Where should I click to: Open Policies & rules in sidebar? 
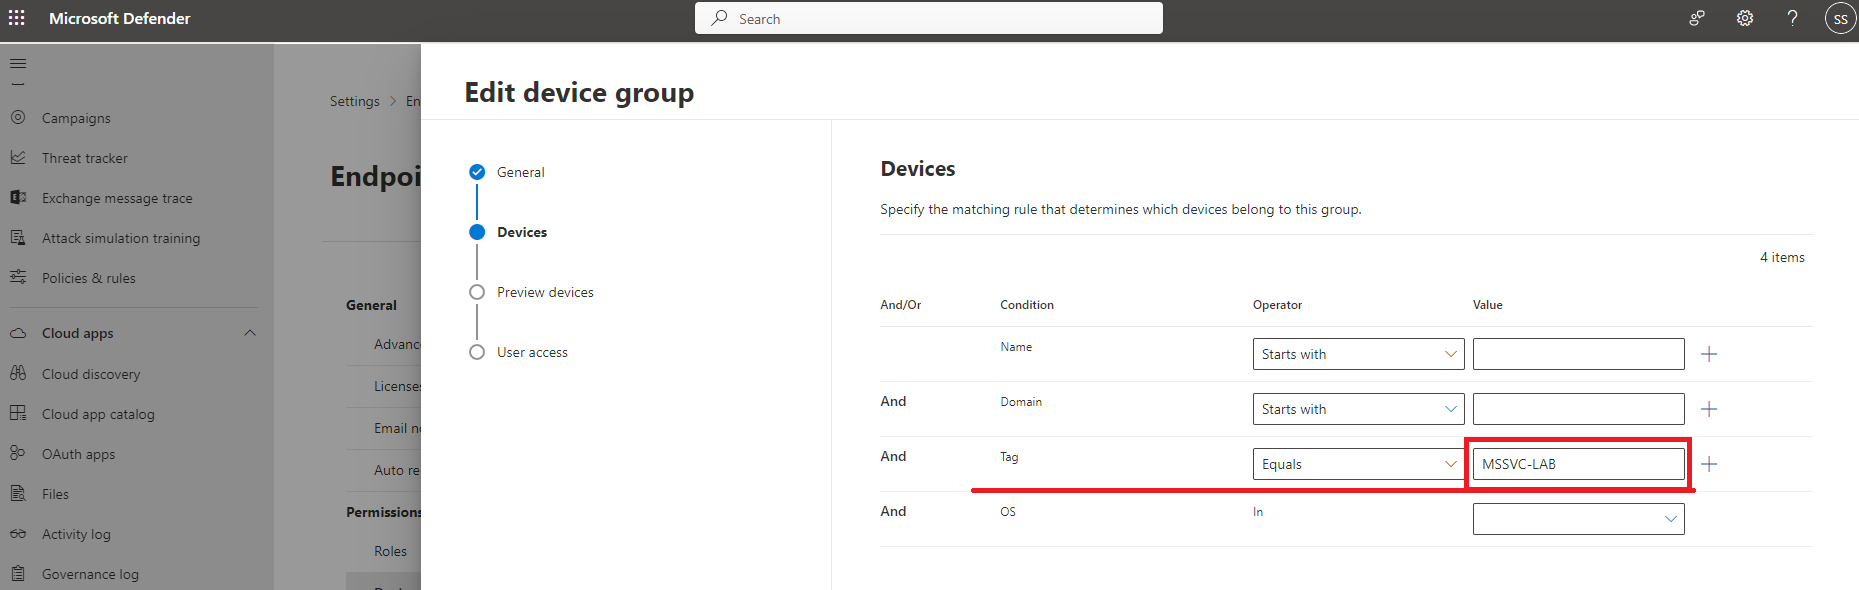tap(89, 278)
